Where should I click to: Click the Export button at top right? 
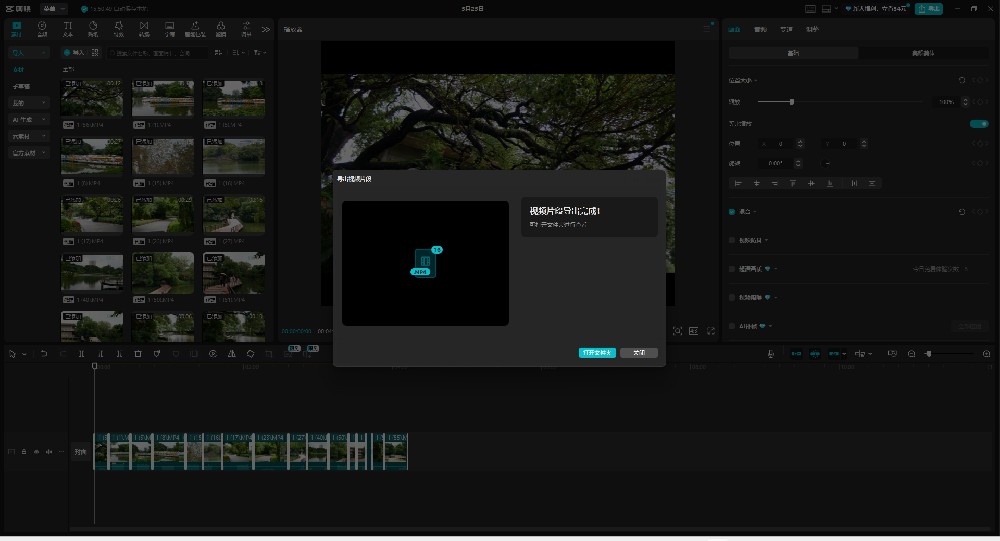(x=928, y=9)
